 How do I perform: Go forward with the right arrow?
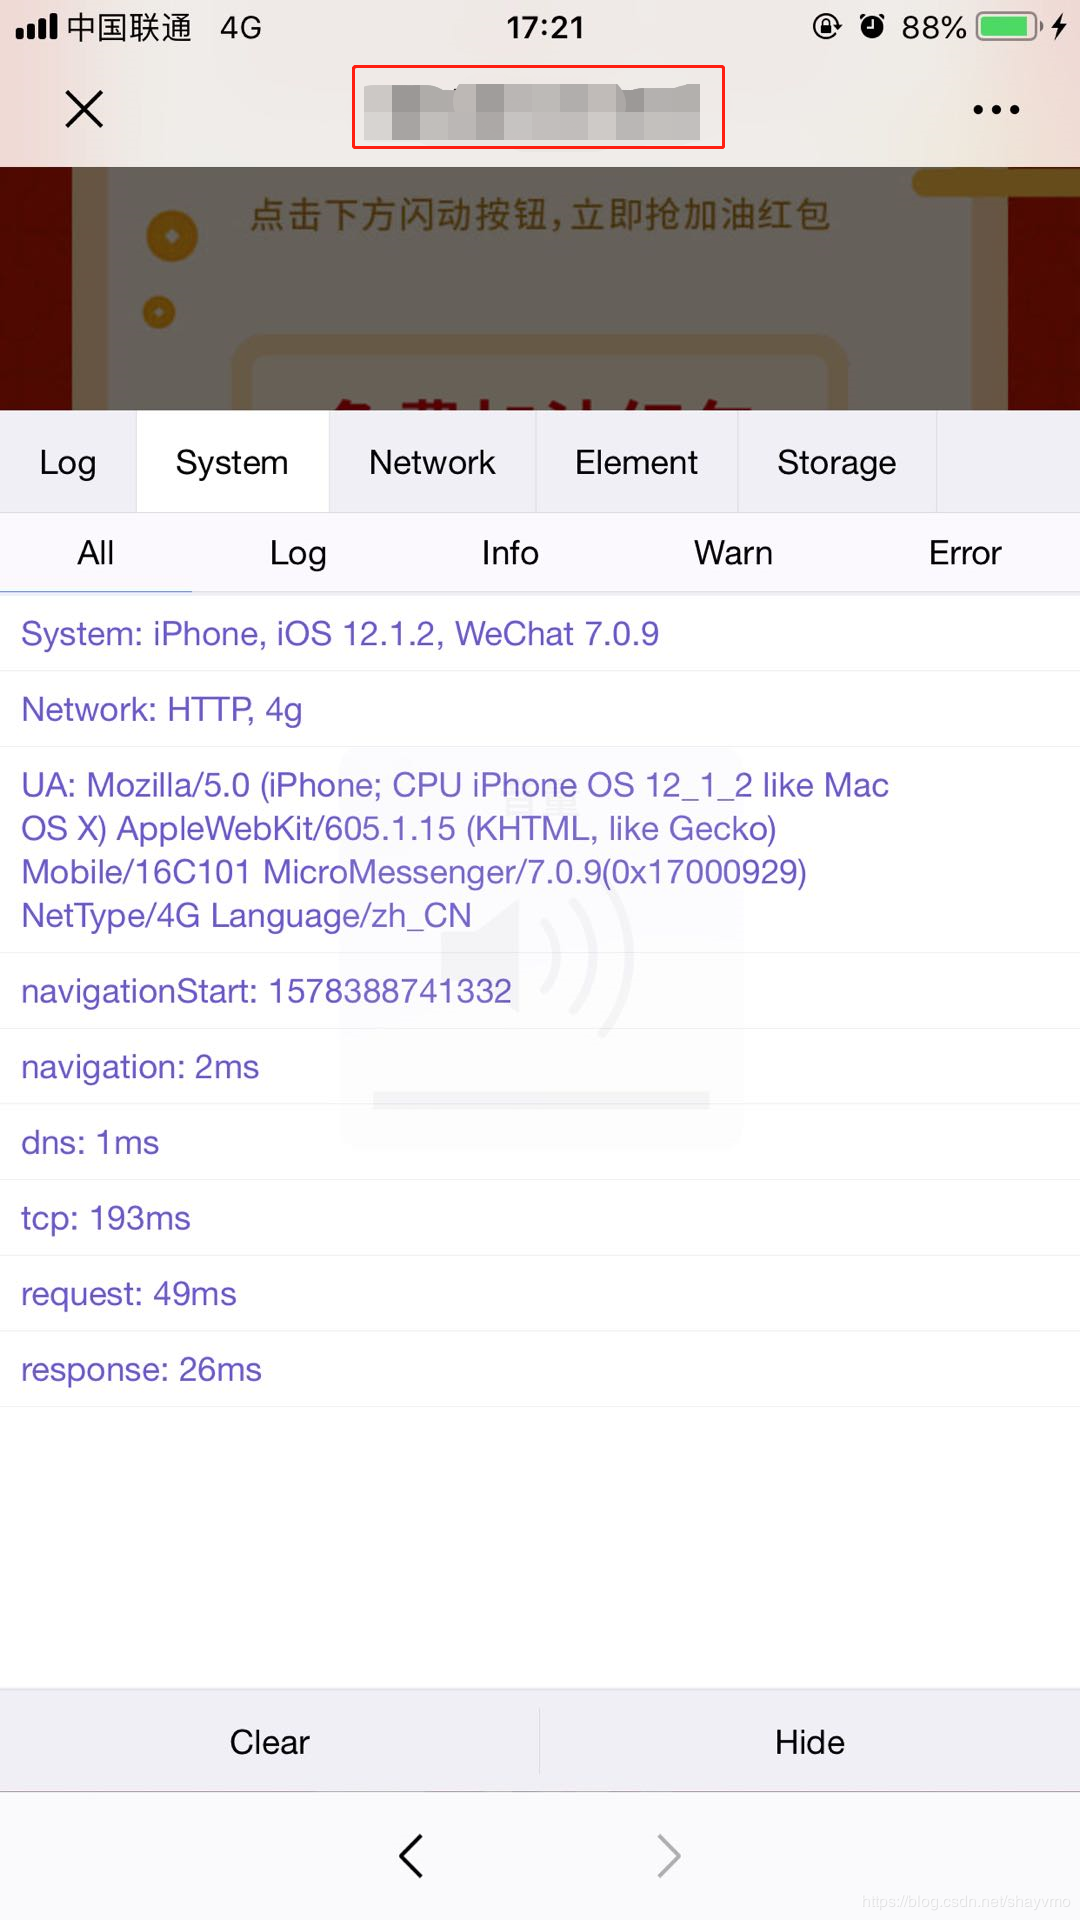(x=668, y=1856)
